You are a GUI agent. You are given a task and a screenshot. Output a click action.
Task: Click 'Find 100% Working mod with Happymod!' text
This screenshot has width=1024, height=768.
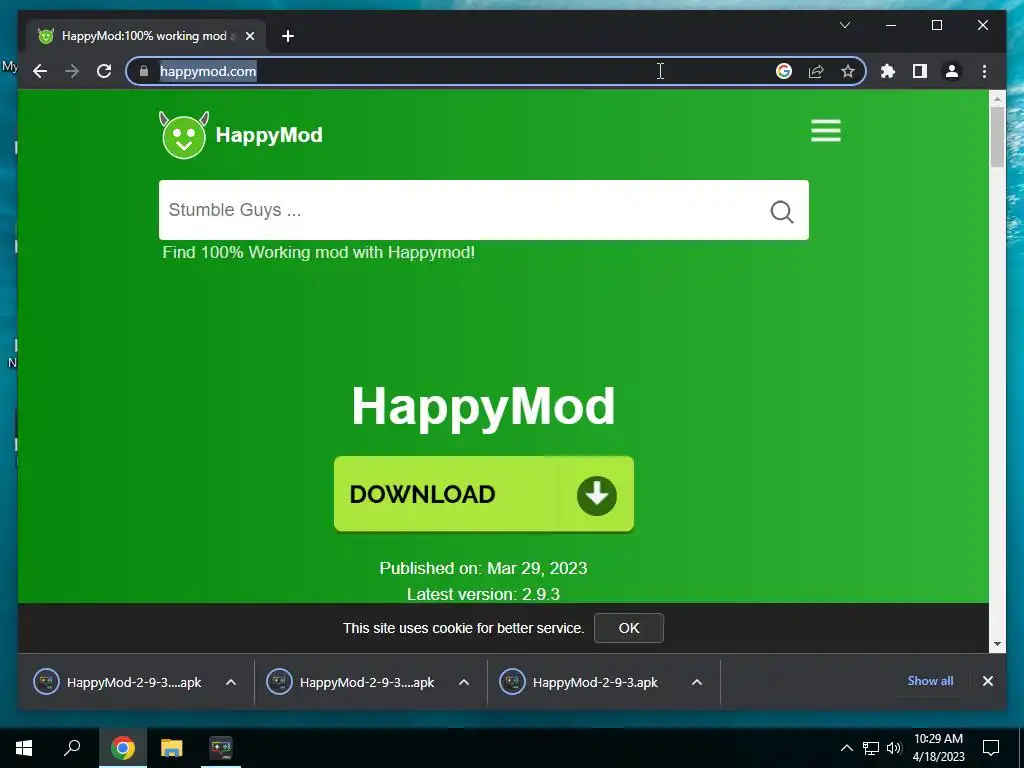coord(319,253)
